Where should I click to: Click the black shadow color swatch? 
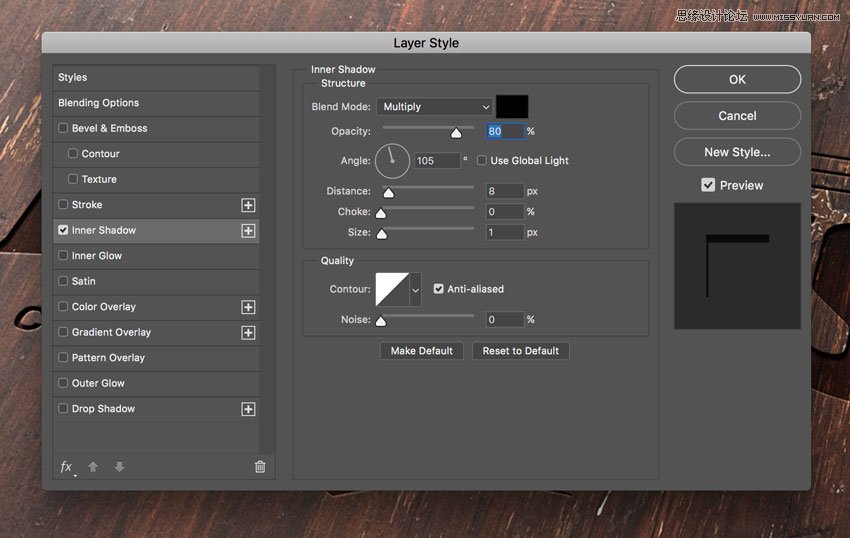click(x=512, y=107)
